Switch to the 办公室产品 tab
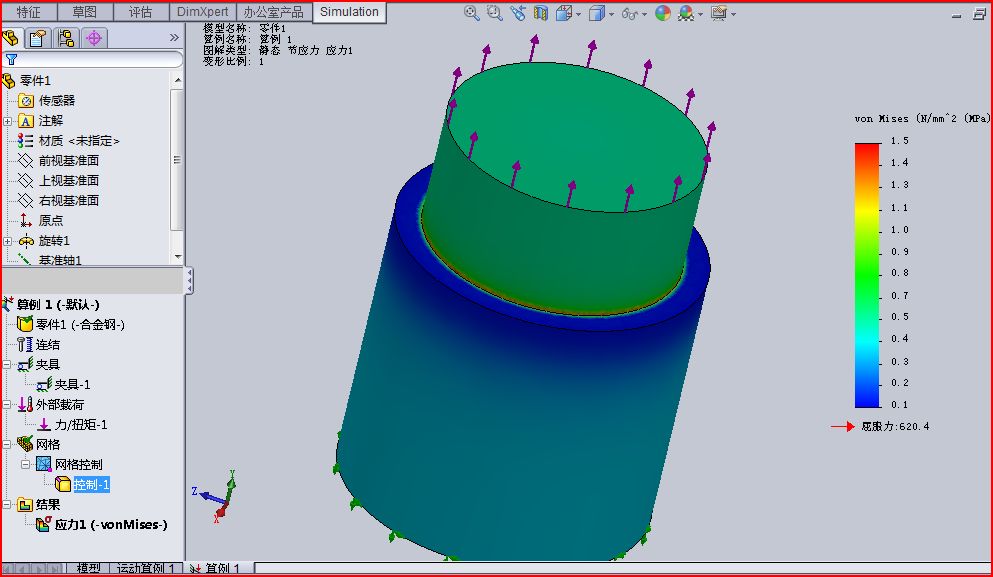This screenshot has width=993, height=577. [x=274, y=12]
